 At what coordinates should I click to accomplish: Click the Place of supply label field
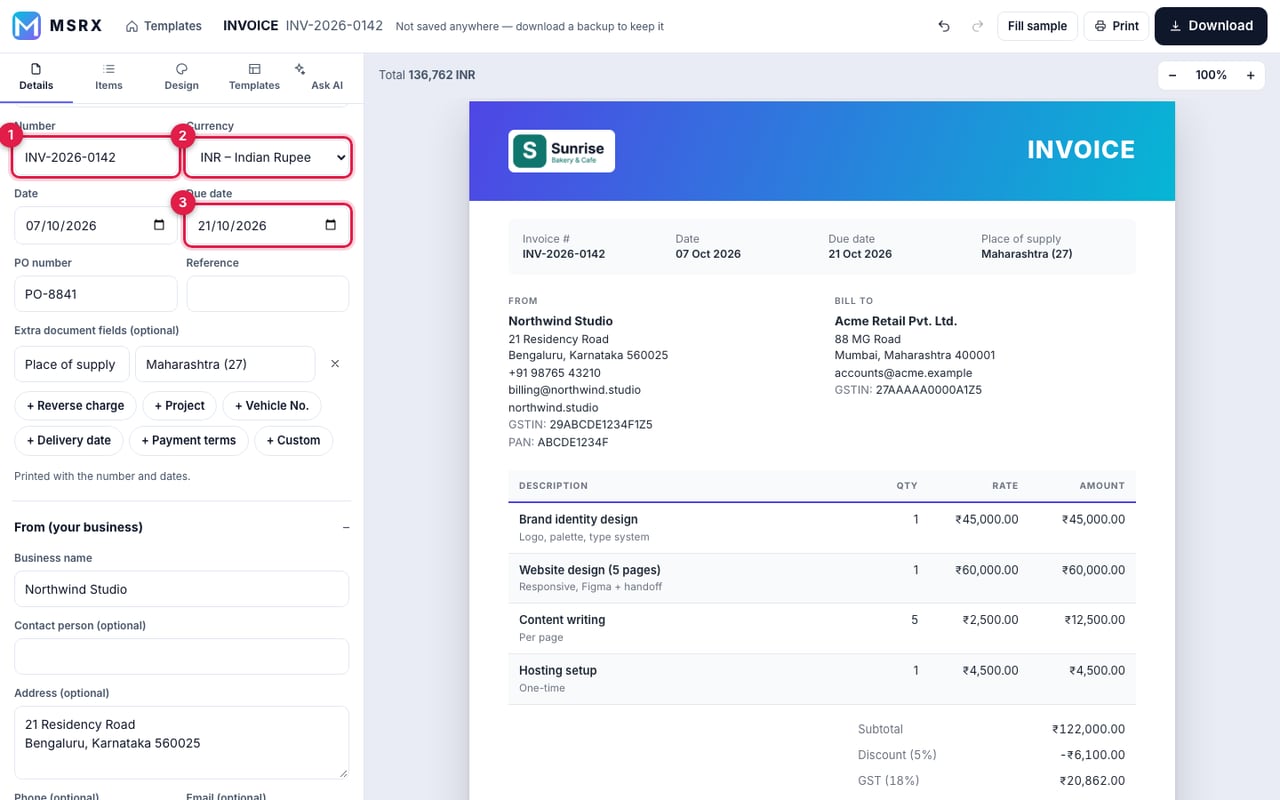click(71, 364)
